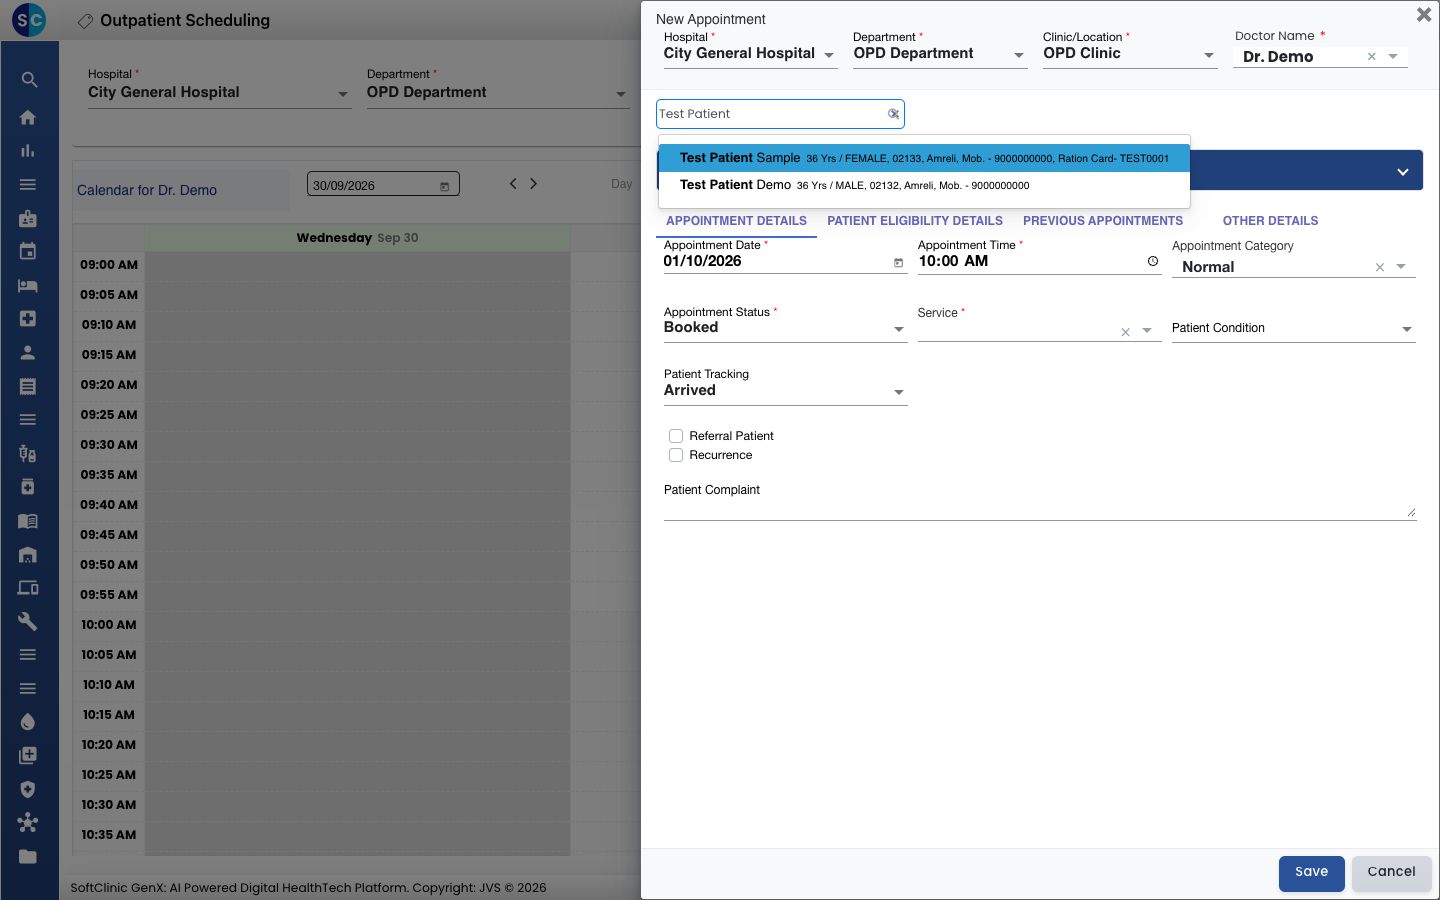
Task: Enable the Recurrence checkbox
Action: click(x=676, y=455)
